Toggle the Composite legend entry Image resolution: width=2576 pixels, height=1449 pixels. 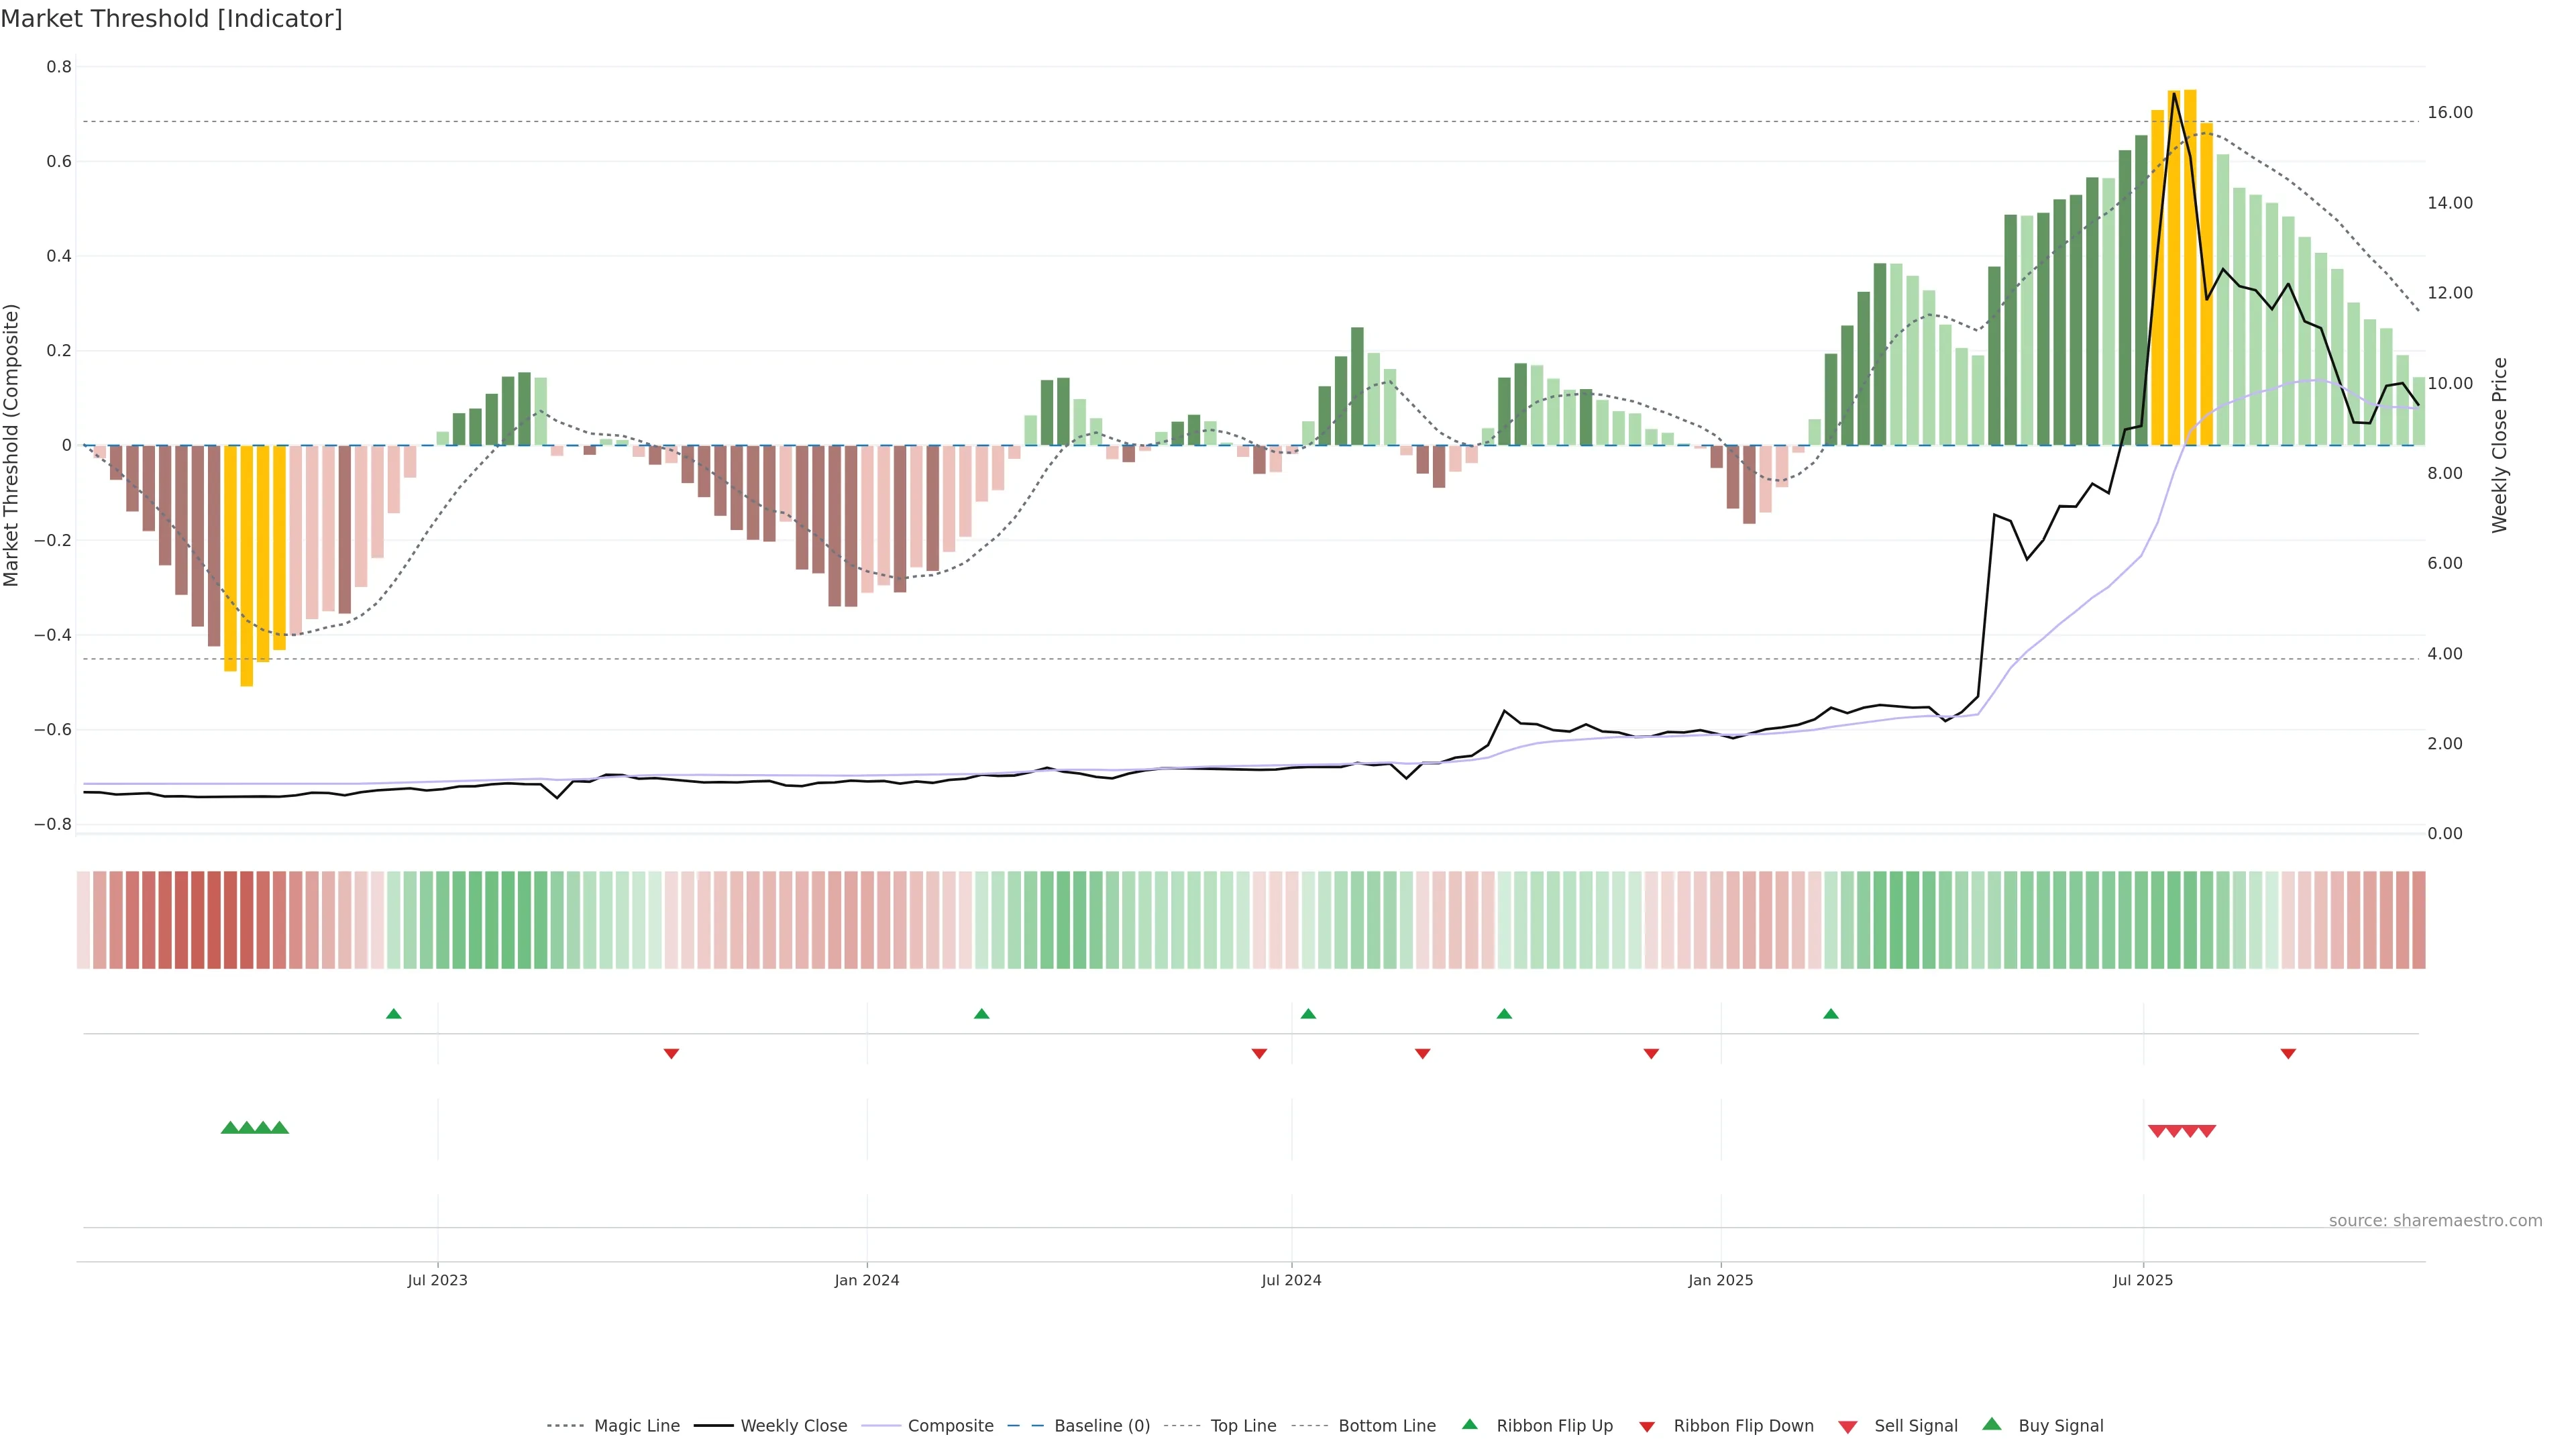tap(950, 1425)
